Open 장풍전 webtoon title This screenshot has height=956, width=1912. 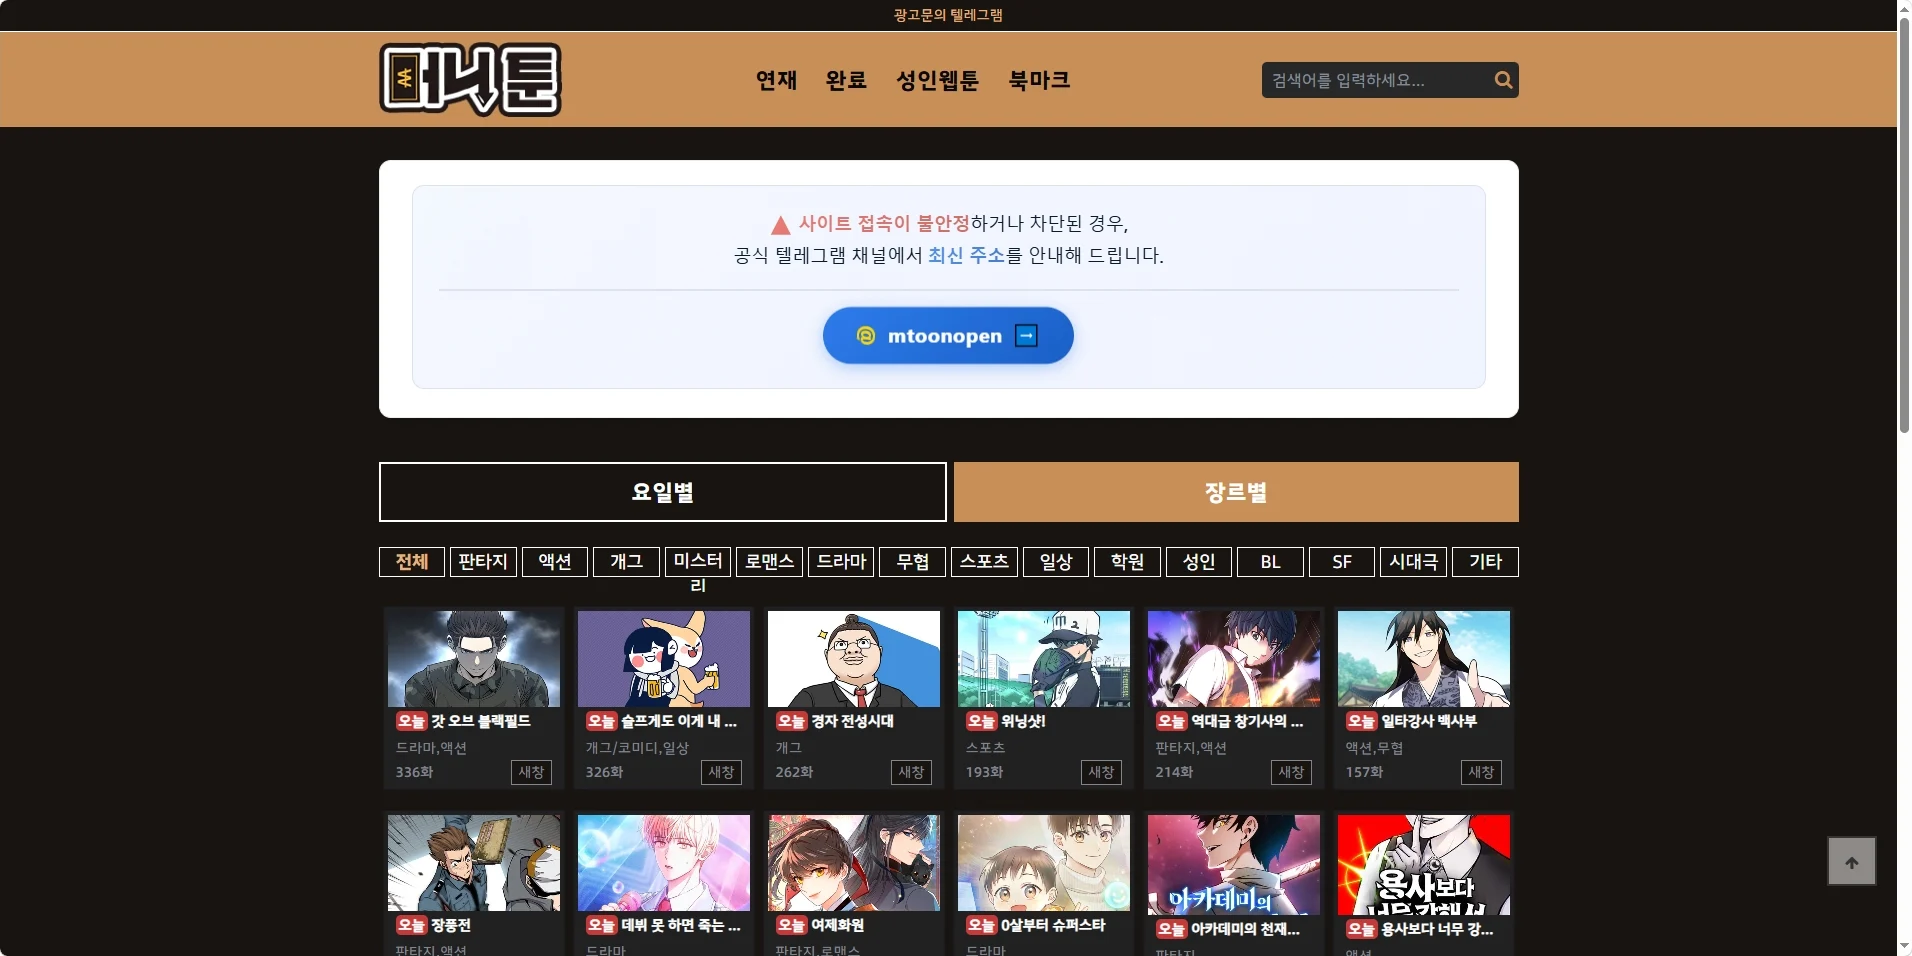pyautogui.click(x=451, y=926)
